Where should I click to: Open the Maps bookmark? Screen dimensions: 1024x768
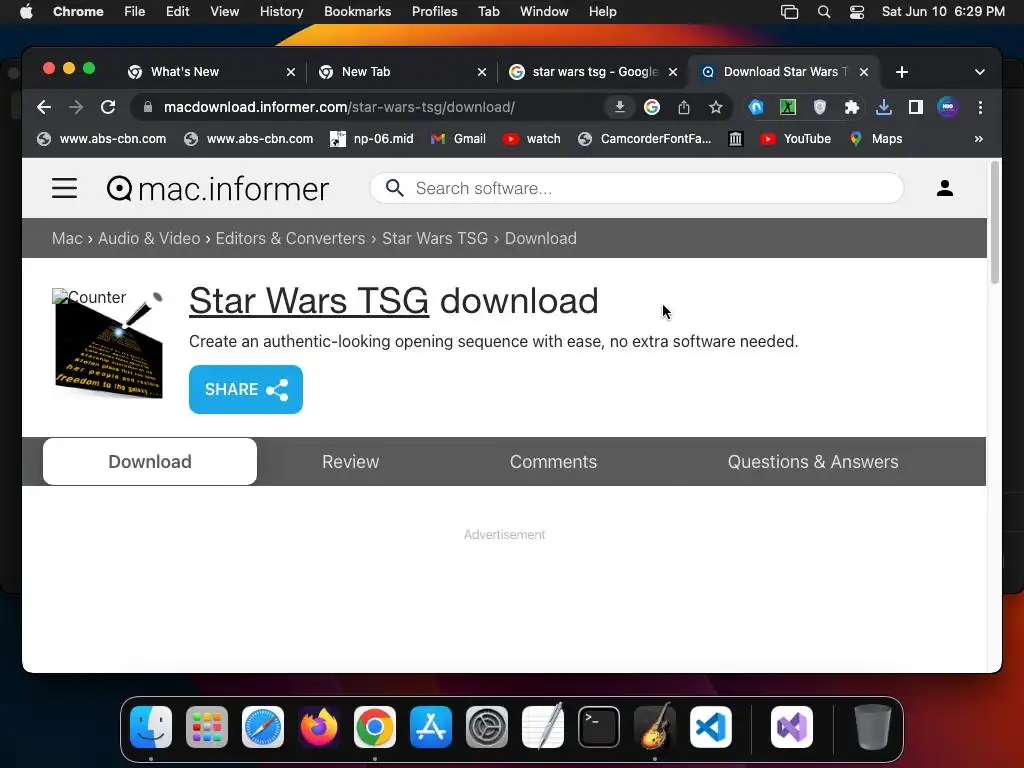point(875,138)
